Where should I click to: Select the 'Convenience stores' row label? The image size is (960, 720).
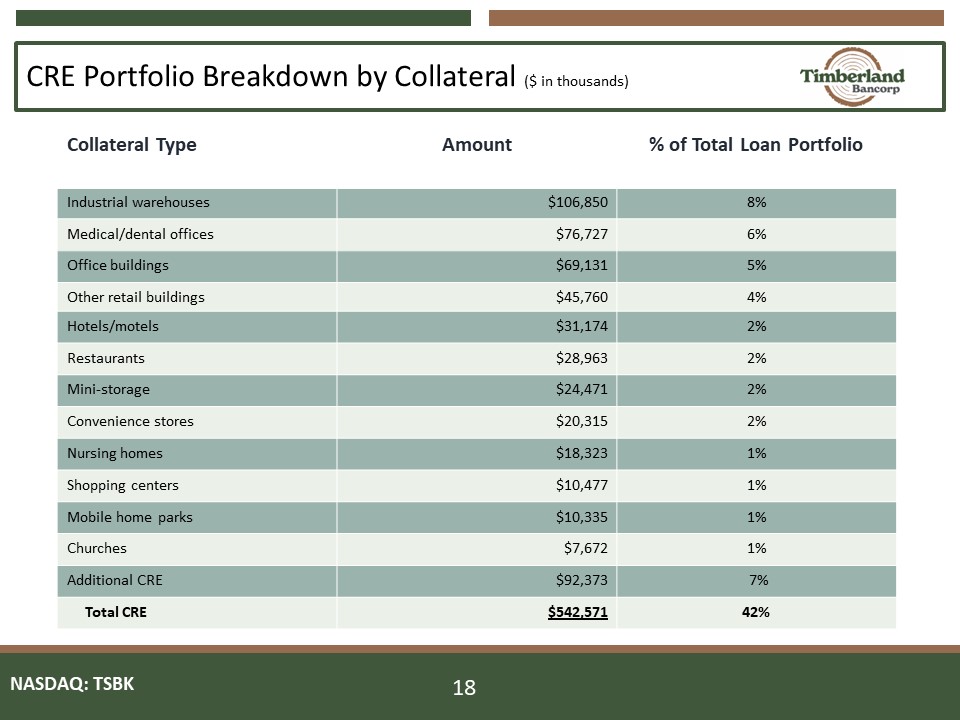click(130, 422)
